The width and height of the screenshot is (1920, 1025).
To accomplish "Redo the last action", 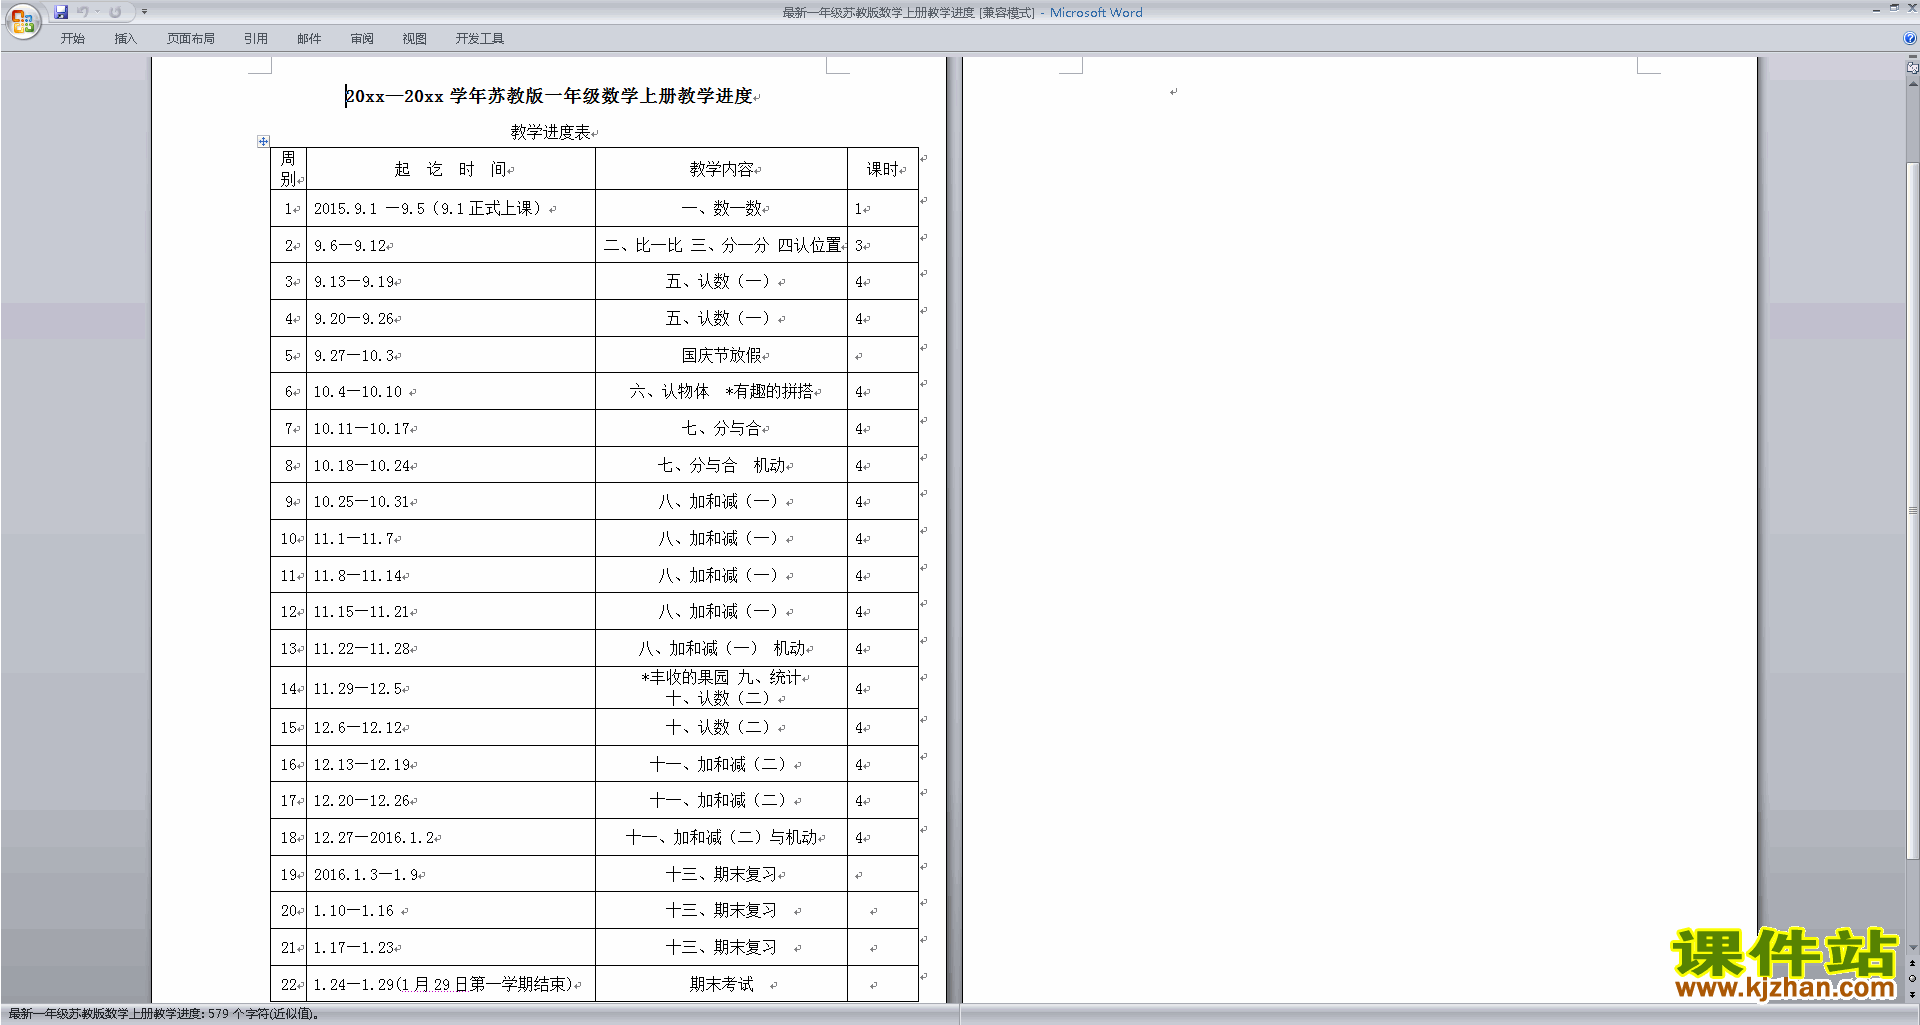I will pyautogui.click(x=115, y=12).
